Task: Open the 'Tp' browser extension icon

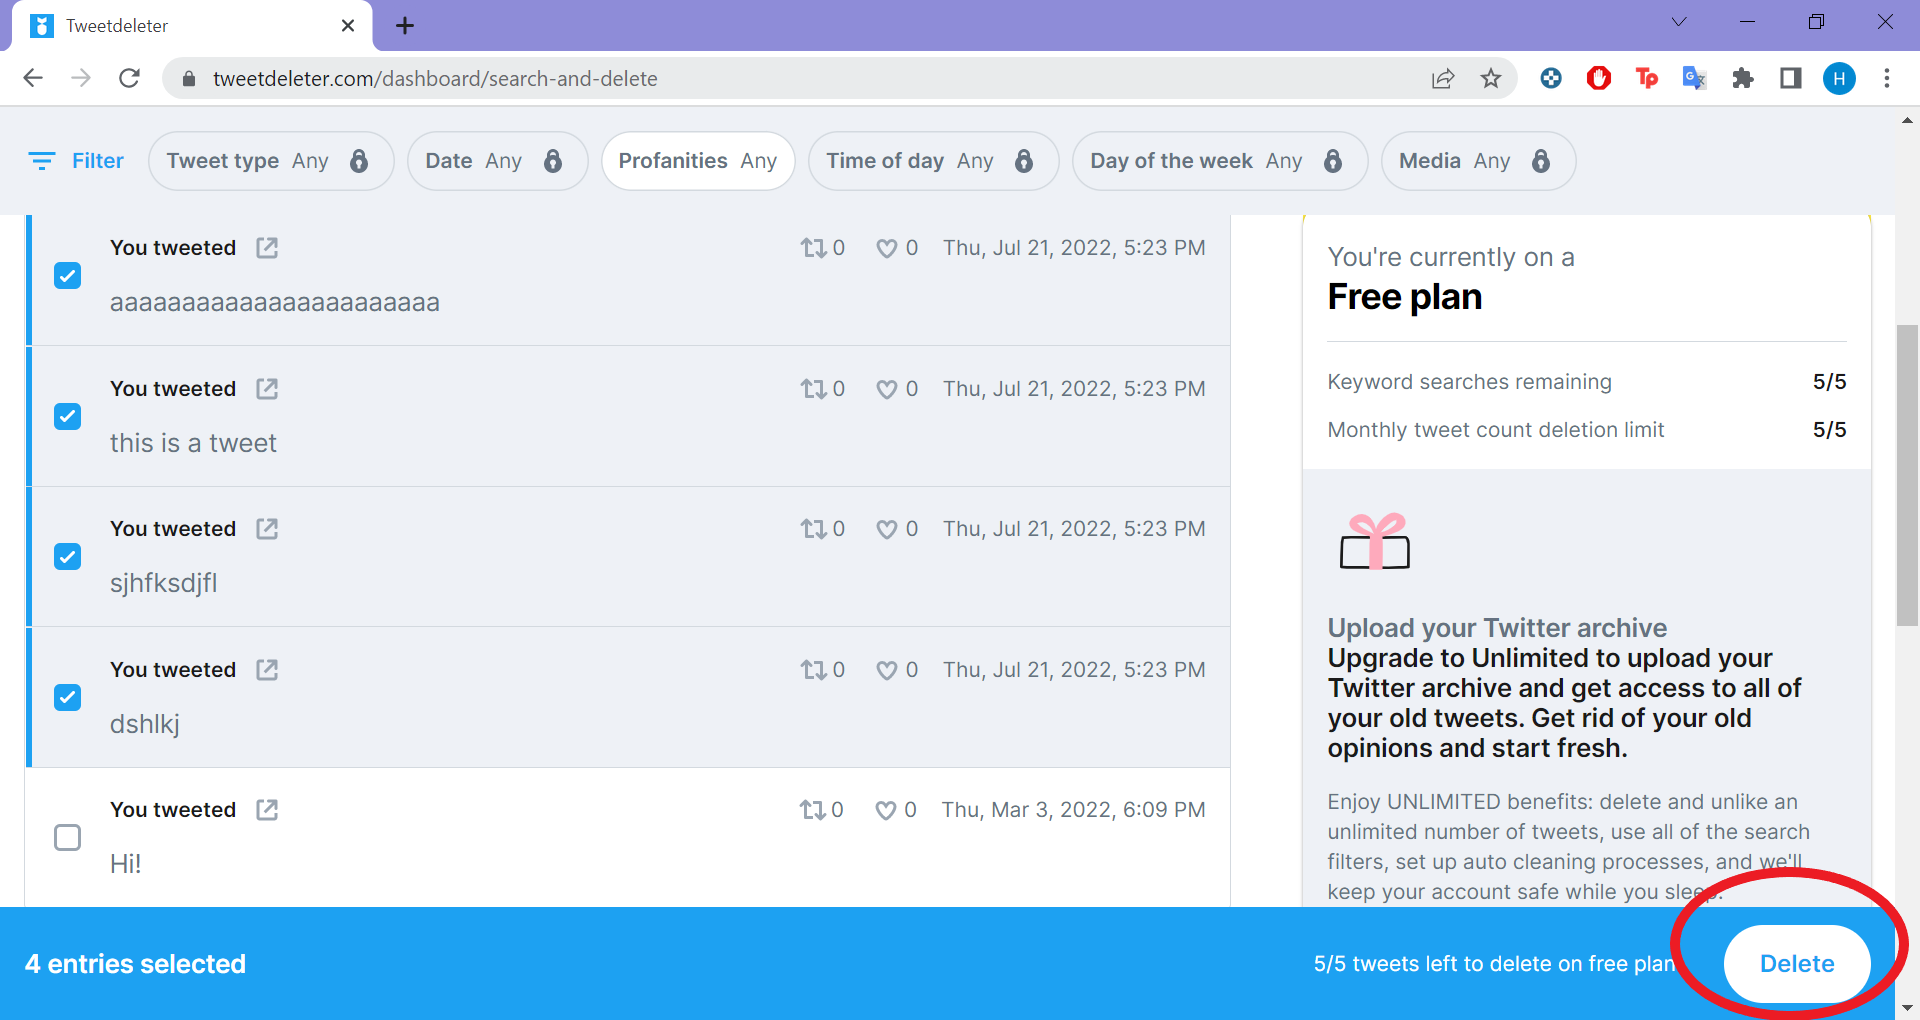Action: coord(1647,78)
